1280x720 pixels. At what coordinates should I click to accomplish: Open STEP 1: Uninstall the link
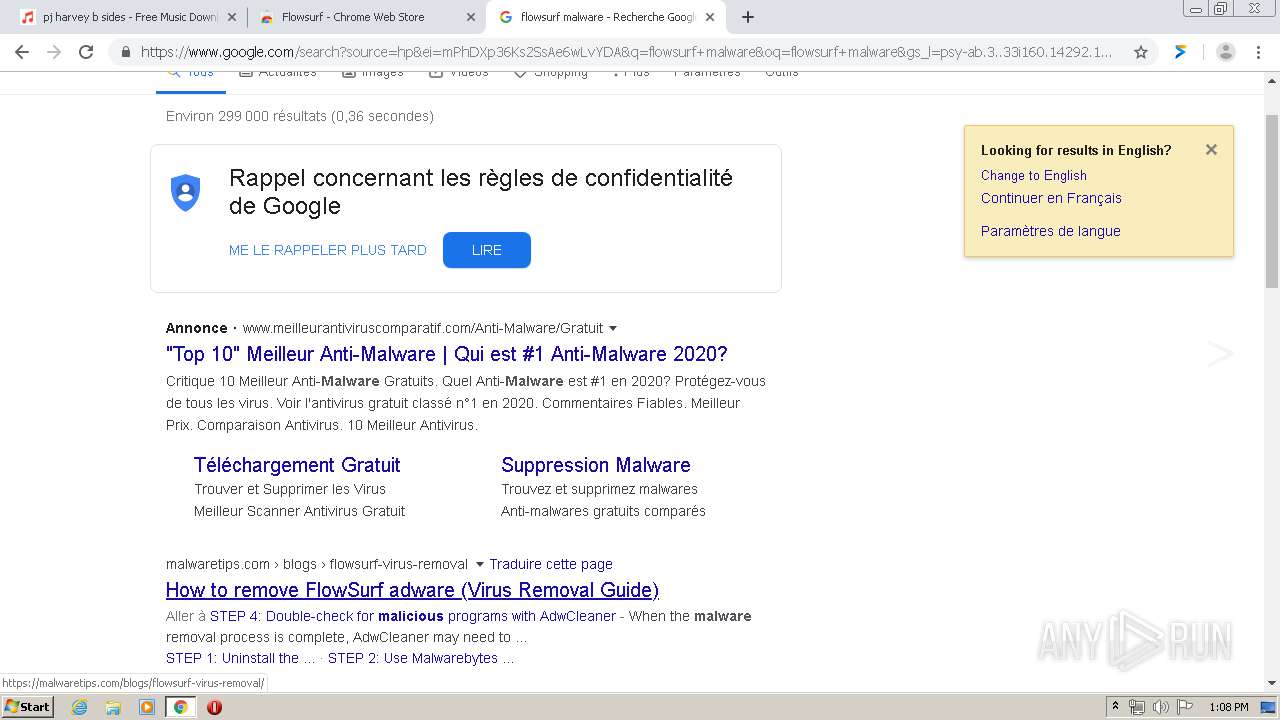[240, 658]
